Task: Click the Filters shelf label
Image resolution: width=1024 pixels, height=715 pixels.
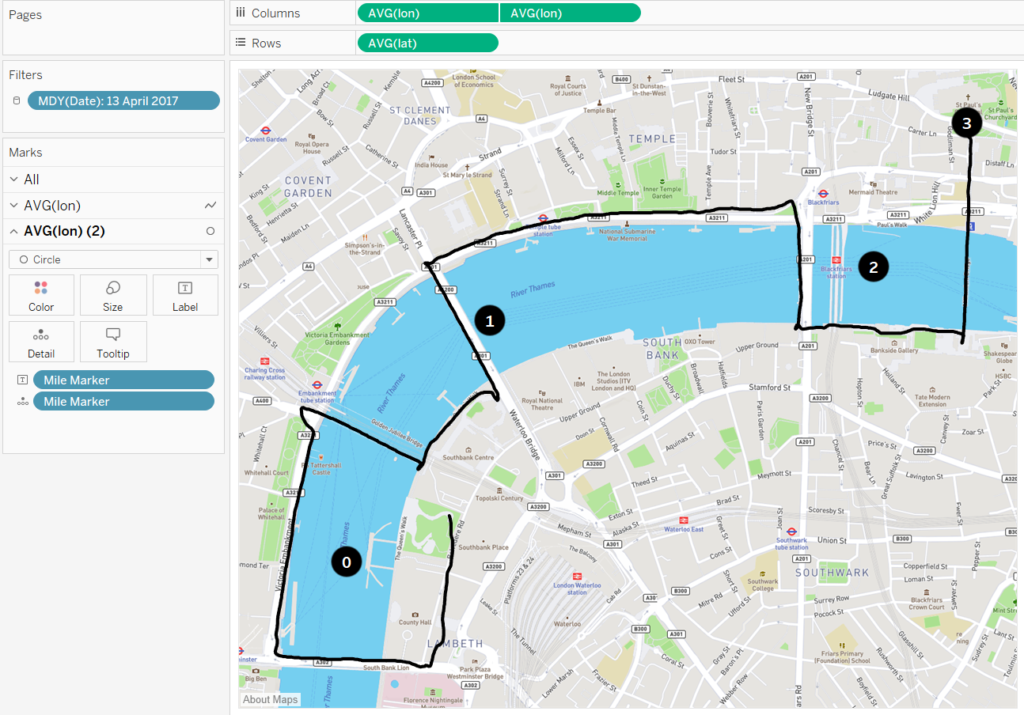Action: (x=25, y=74)
